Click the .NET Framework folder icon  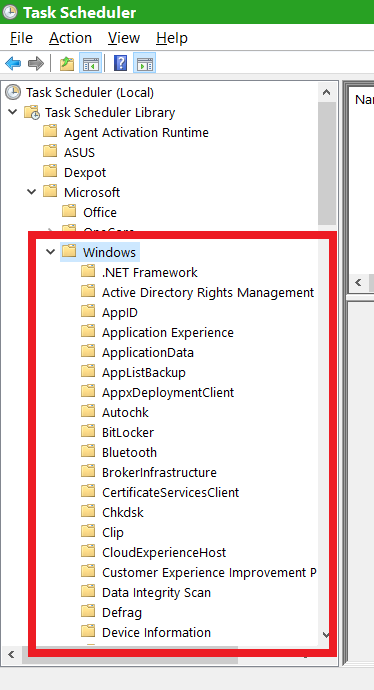[x=88, y=272]
